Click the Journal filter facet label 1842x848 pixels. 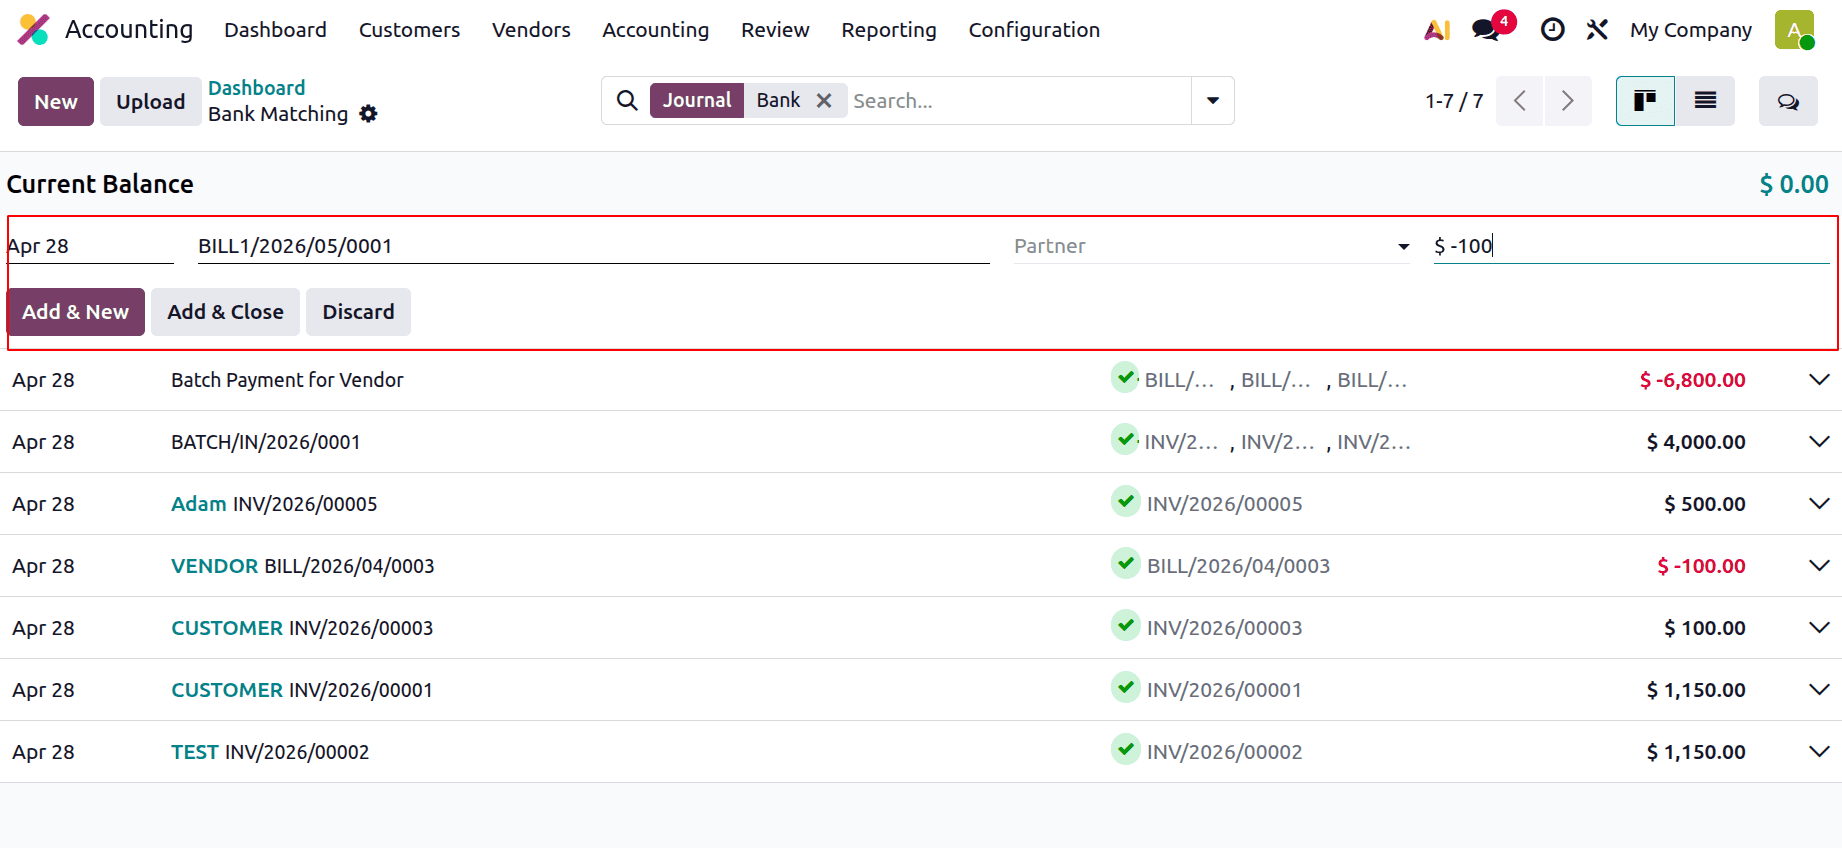(x=697, y=100)
